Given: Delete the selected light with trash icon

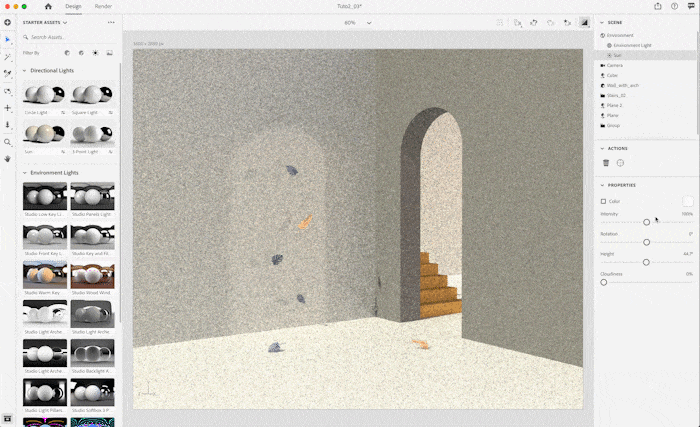Looking at the screenshot, I should point(605,162).
